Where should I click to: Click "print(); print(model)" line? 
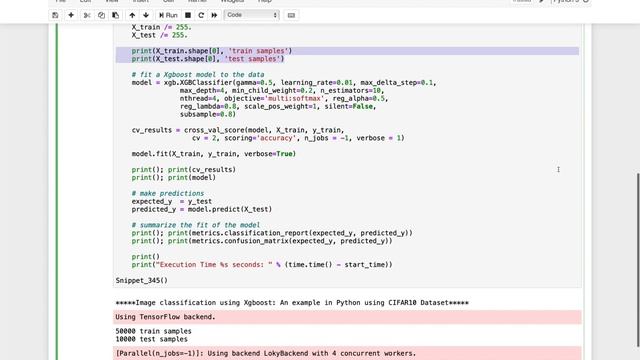tap(173, 178)
